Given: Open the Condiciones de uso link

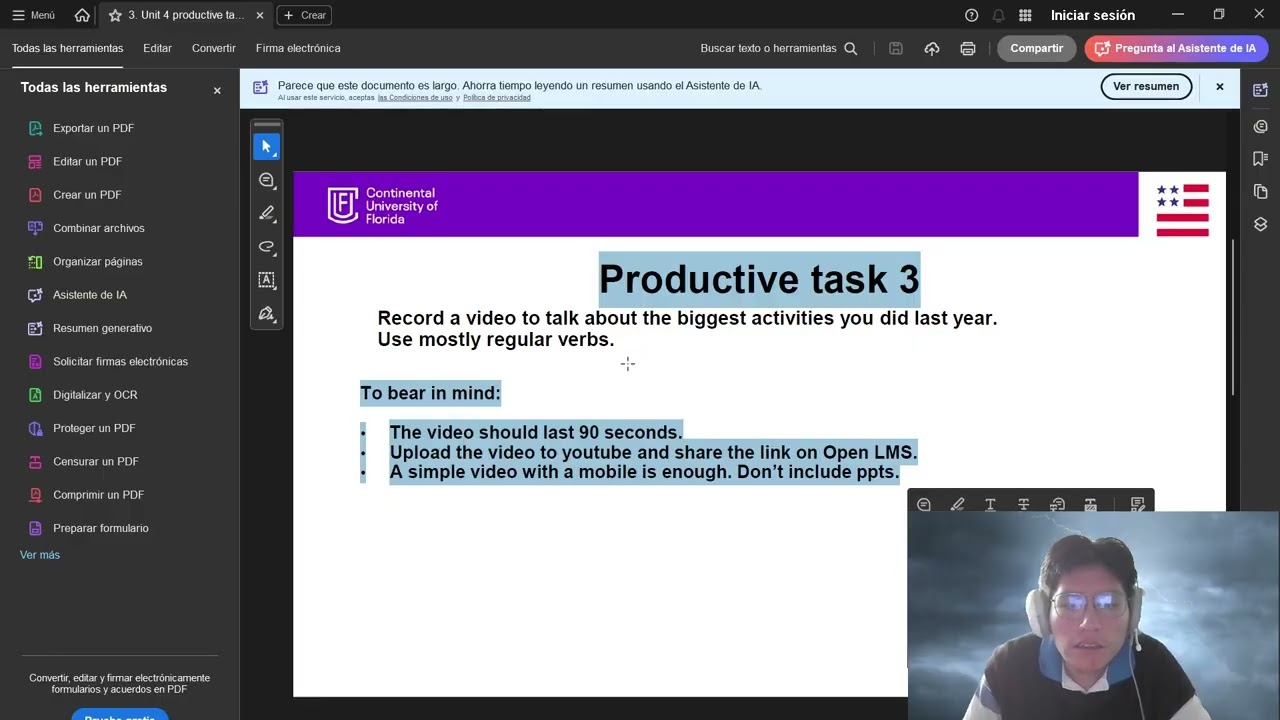Looking at the screenshot, I should [415, 98].
